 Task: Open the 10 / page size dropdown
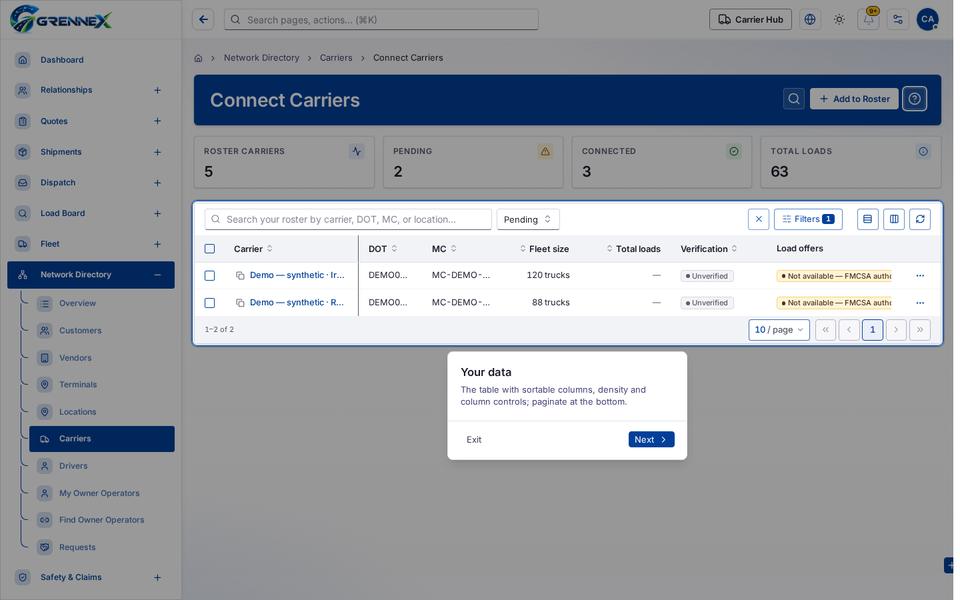779,330
